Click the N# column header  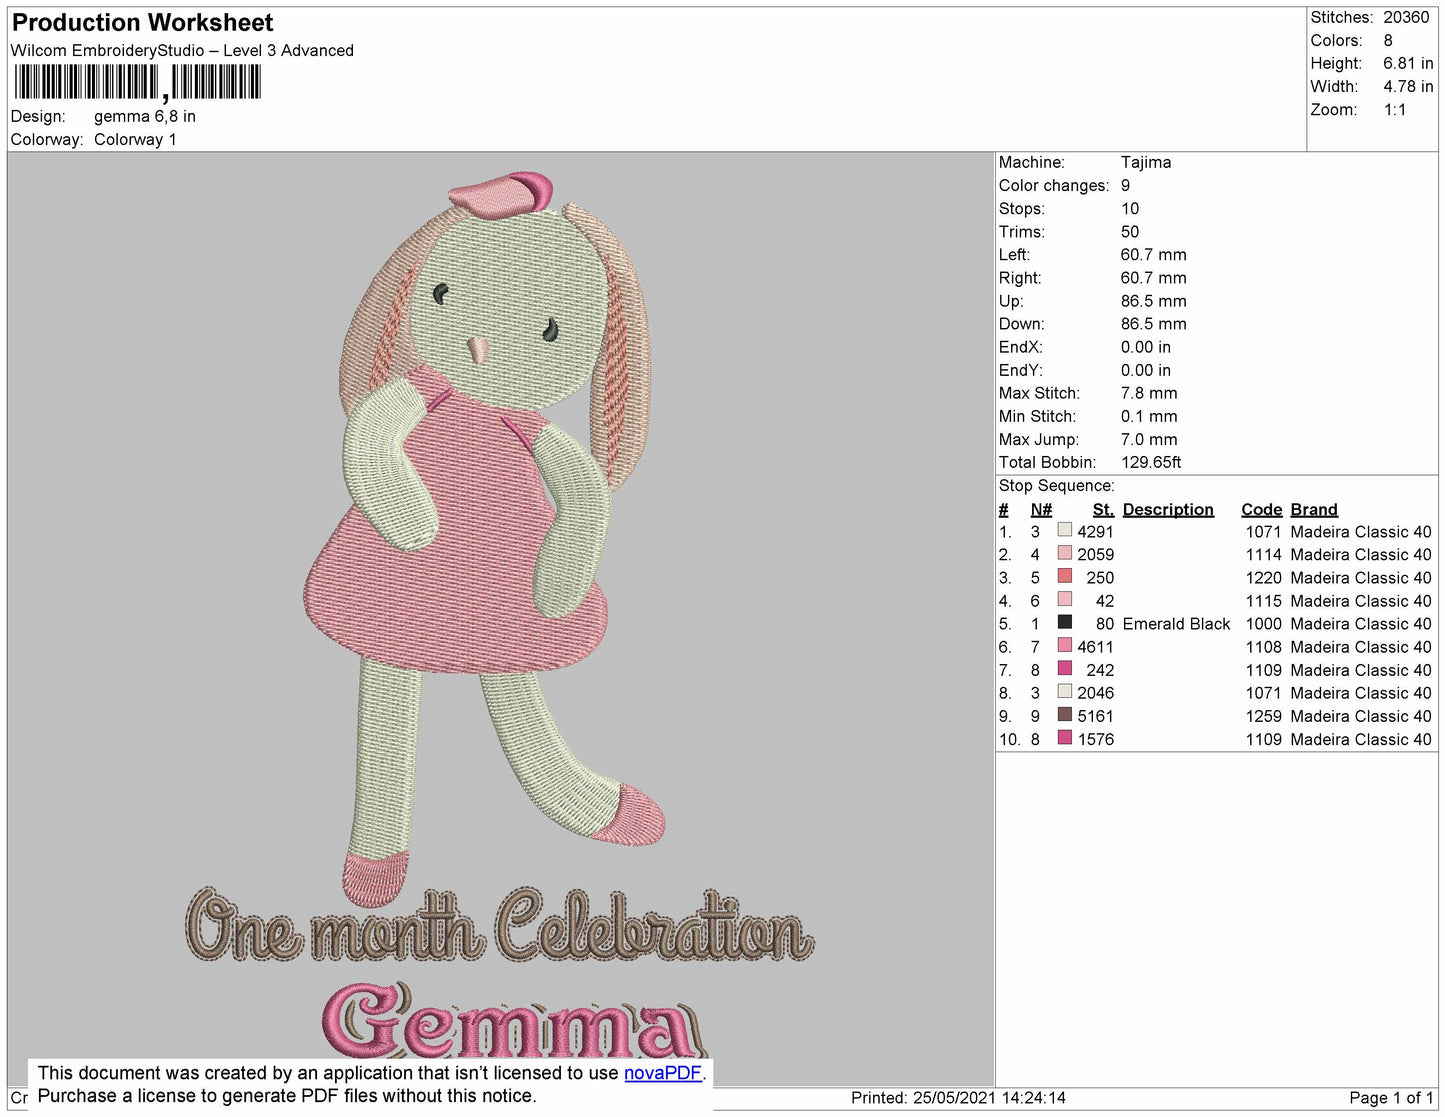[x=1041, y=509]
